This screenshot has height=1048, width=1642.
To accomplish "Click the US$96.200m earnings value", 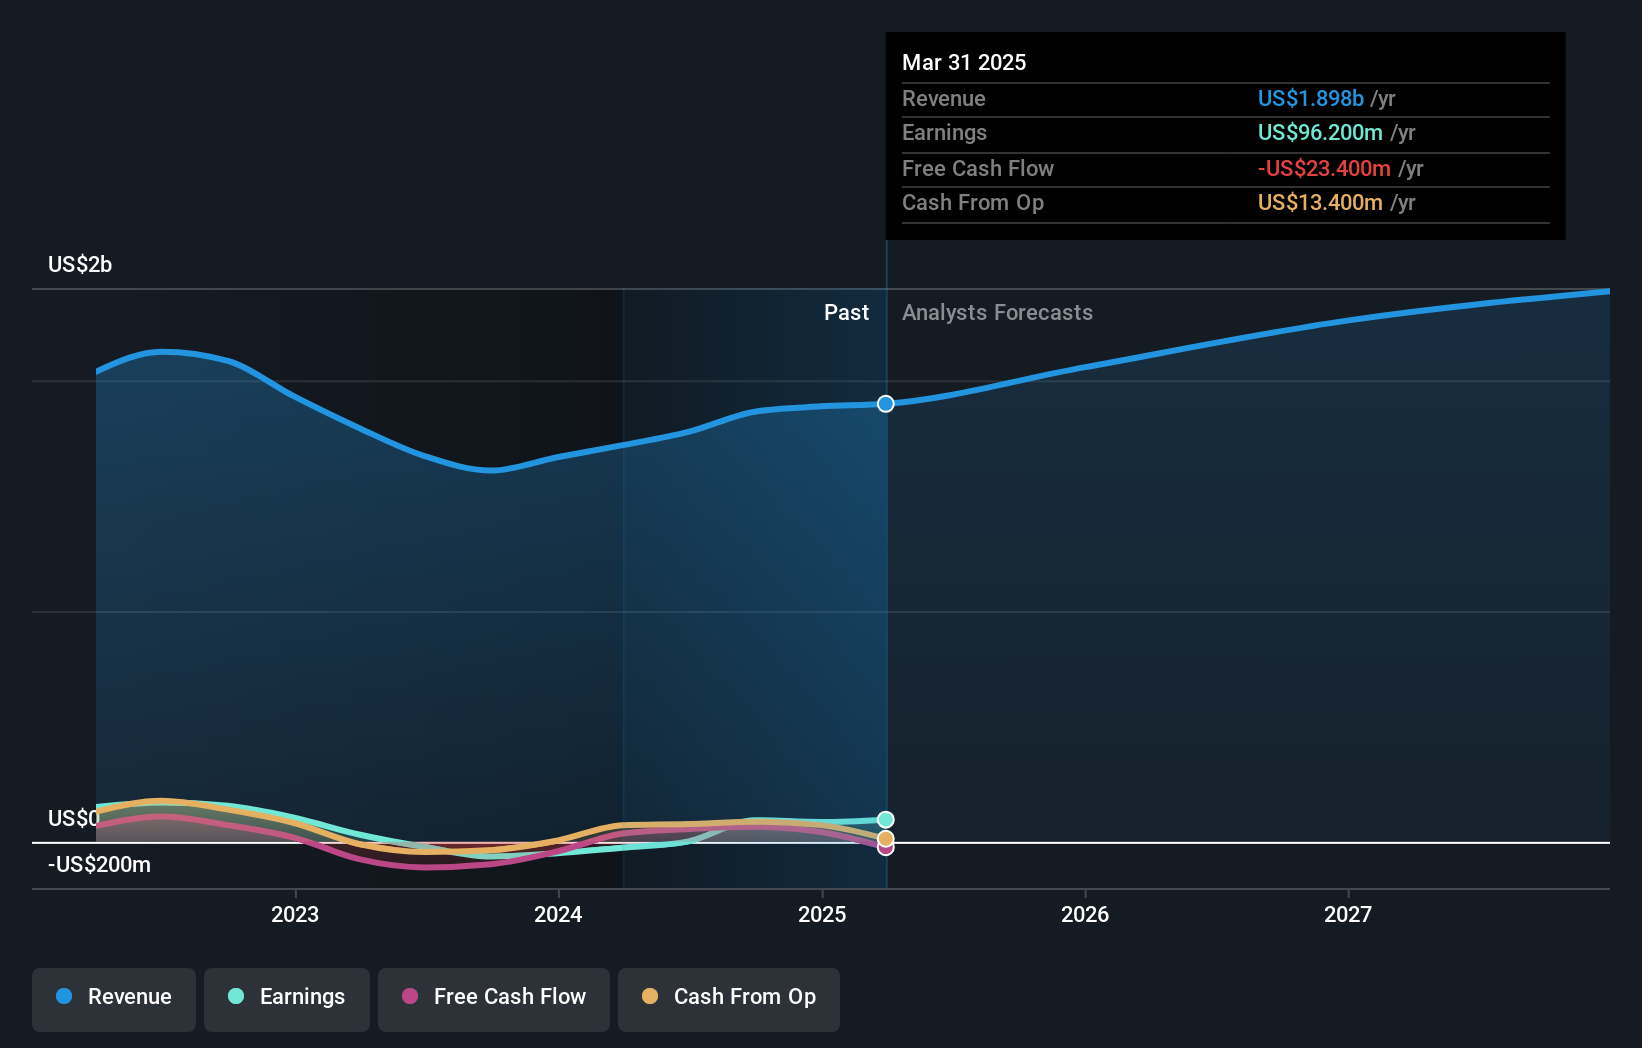I will tap(1320, 132).
